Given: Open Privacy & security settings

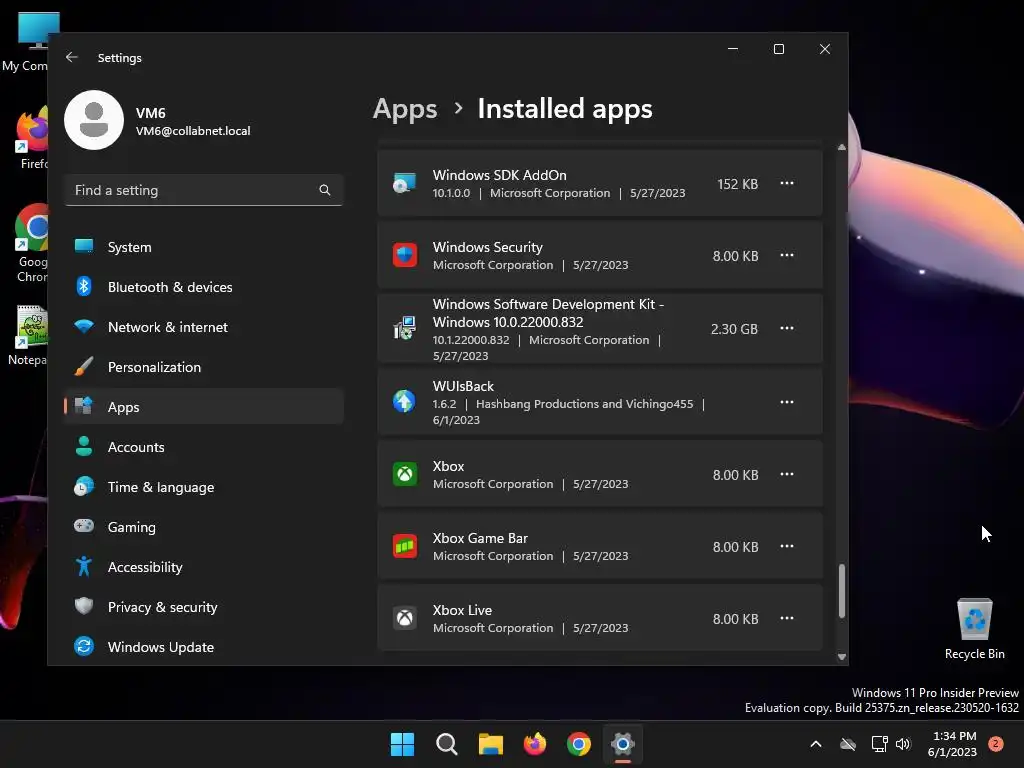Looking at the screenshot, I should click(x=204, y=607).
